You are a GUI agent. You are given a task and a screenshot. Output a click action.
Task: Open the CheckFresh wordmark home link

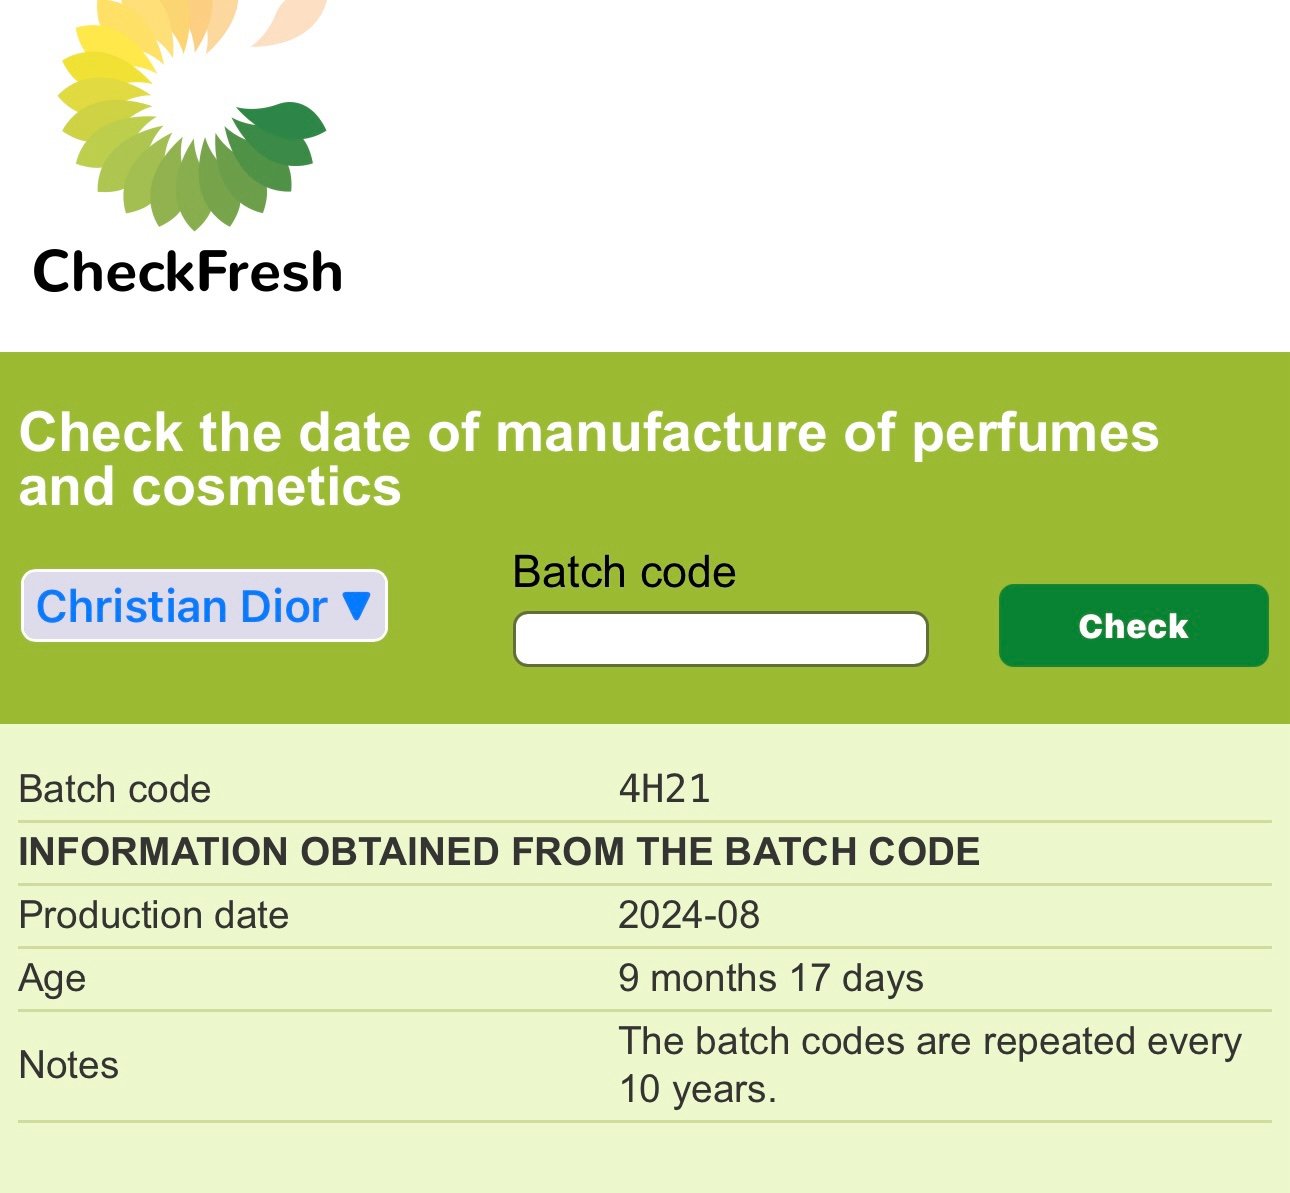[x=188, y=272]
